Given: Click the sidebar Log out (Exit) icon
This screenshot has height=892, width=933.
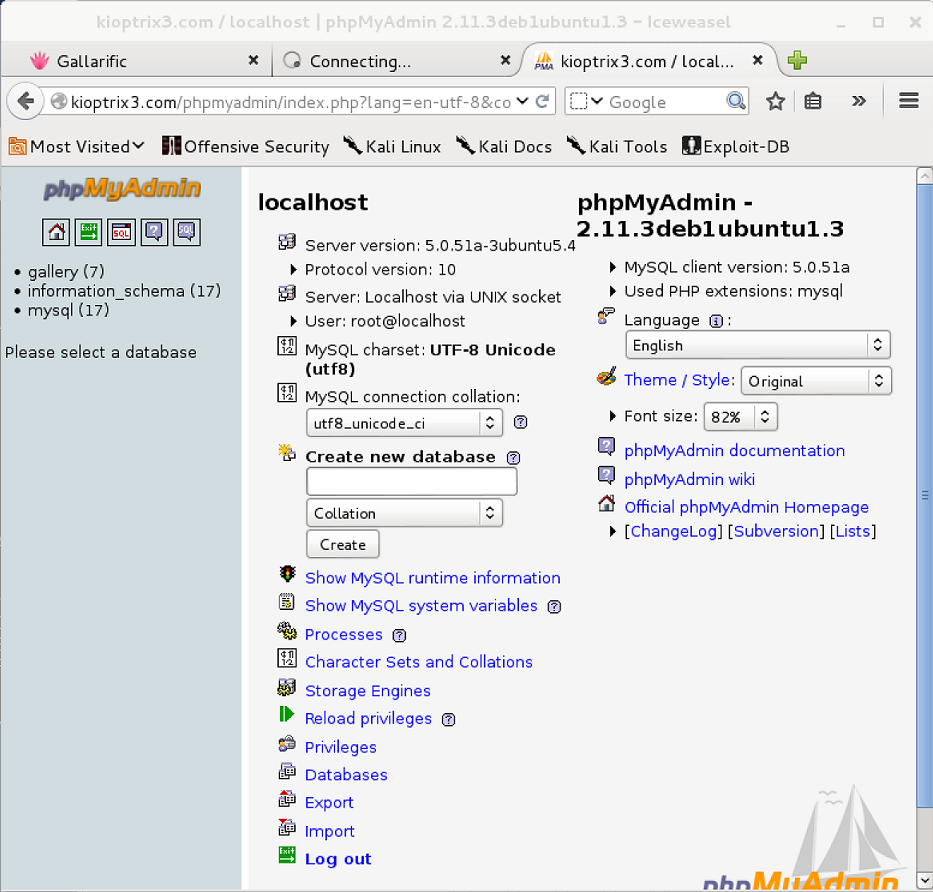Looking at the screenshot, I should pos(89,231).
